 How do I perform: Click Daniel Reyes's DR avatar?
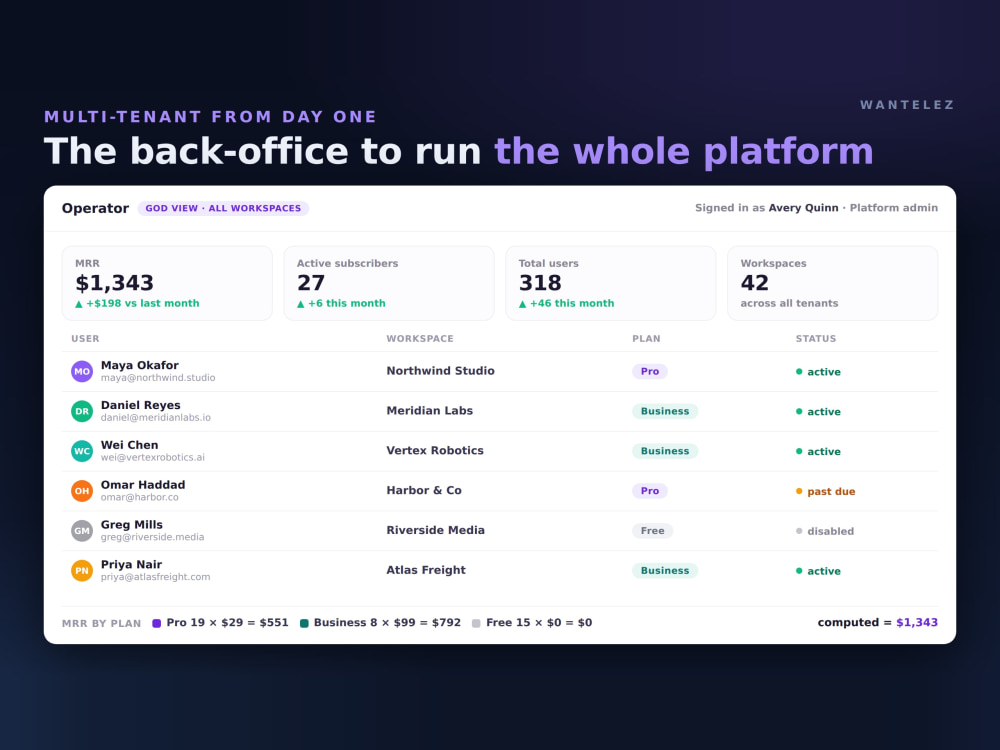(x=82, y=411)
